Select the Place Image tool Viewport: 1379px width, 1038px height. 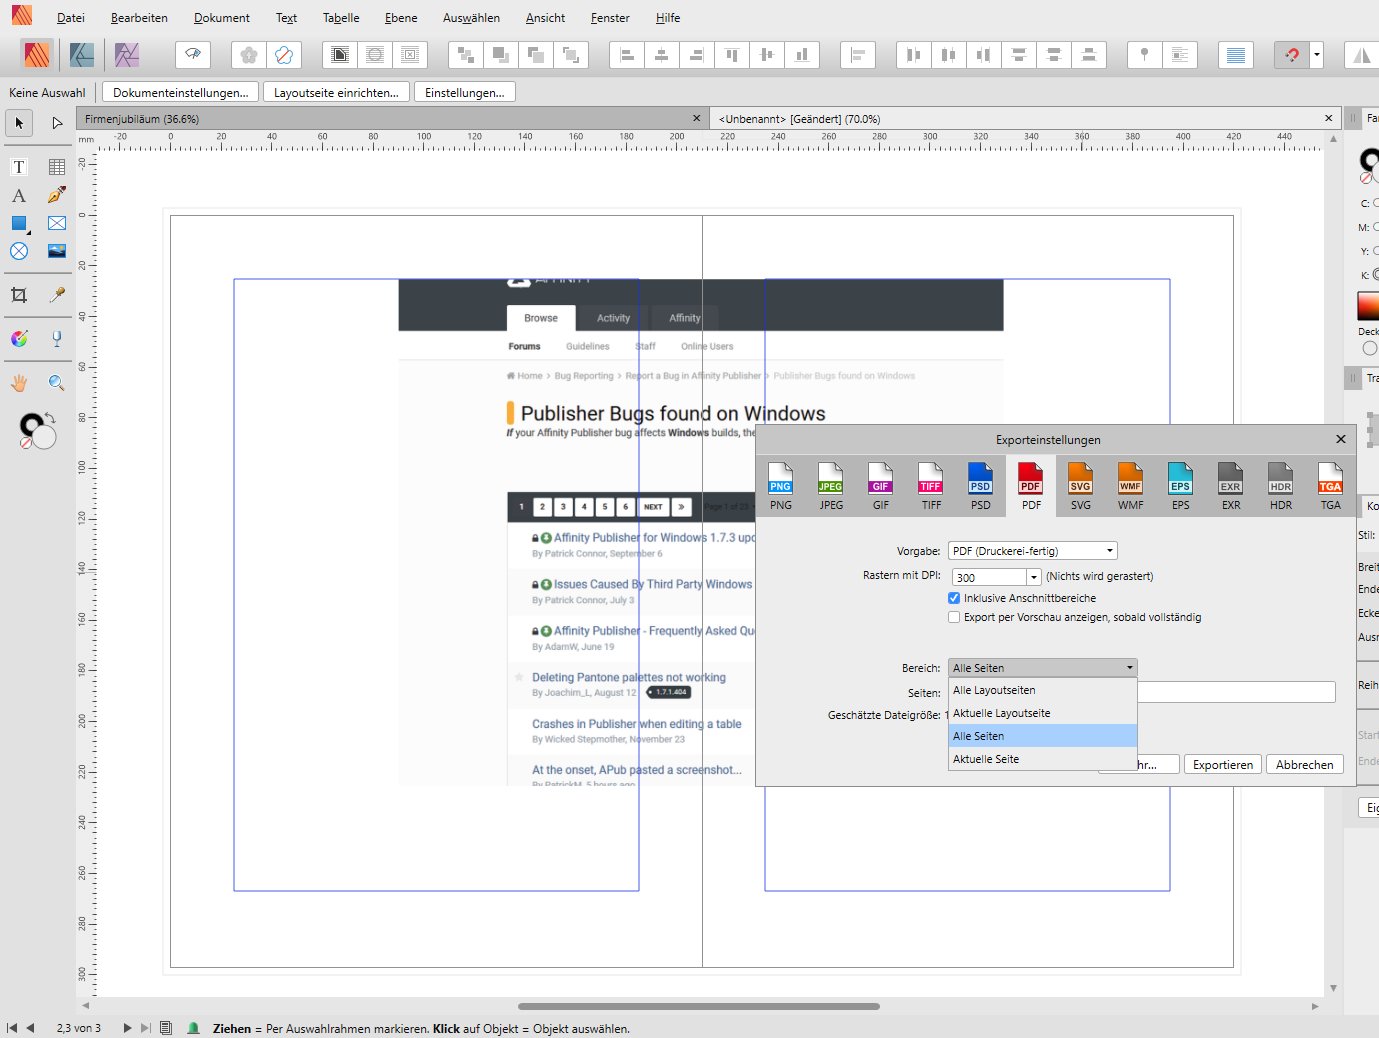[57, 251]
